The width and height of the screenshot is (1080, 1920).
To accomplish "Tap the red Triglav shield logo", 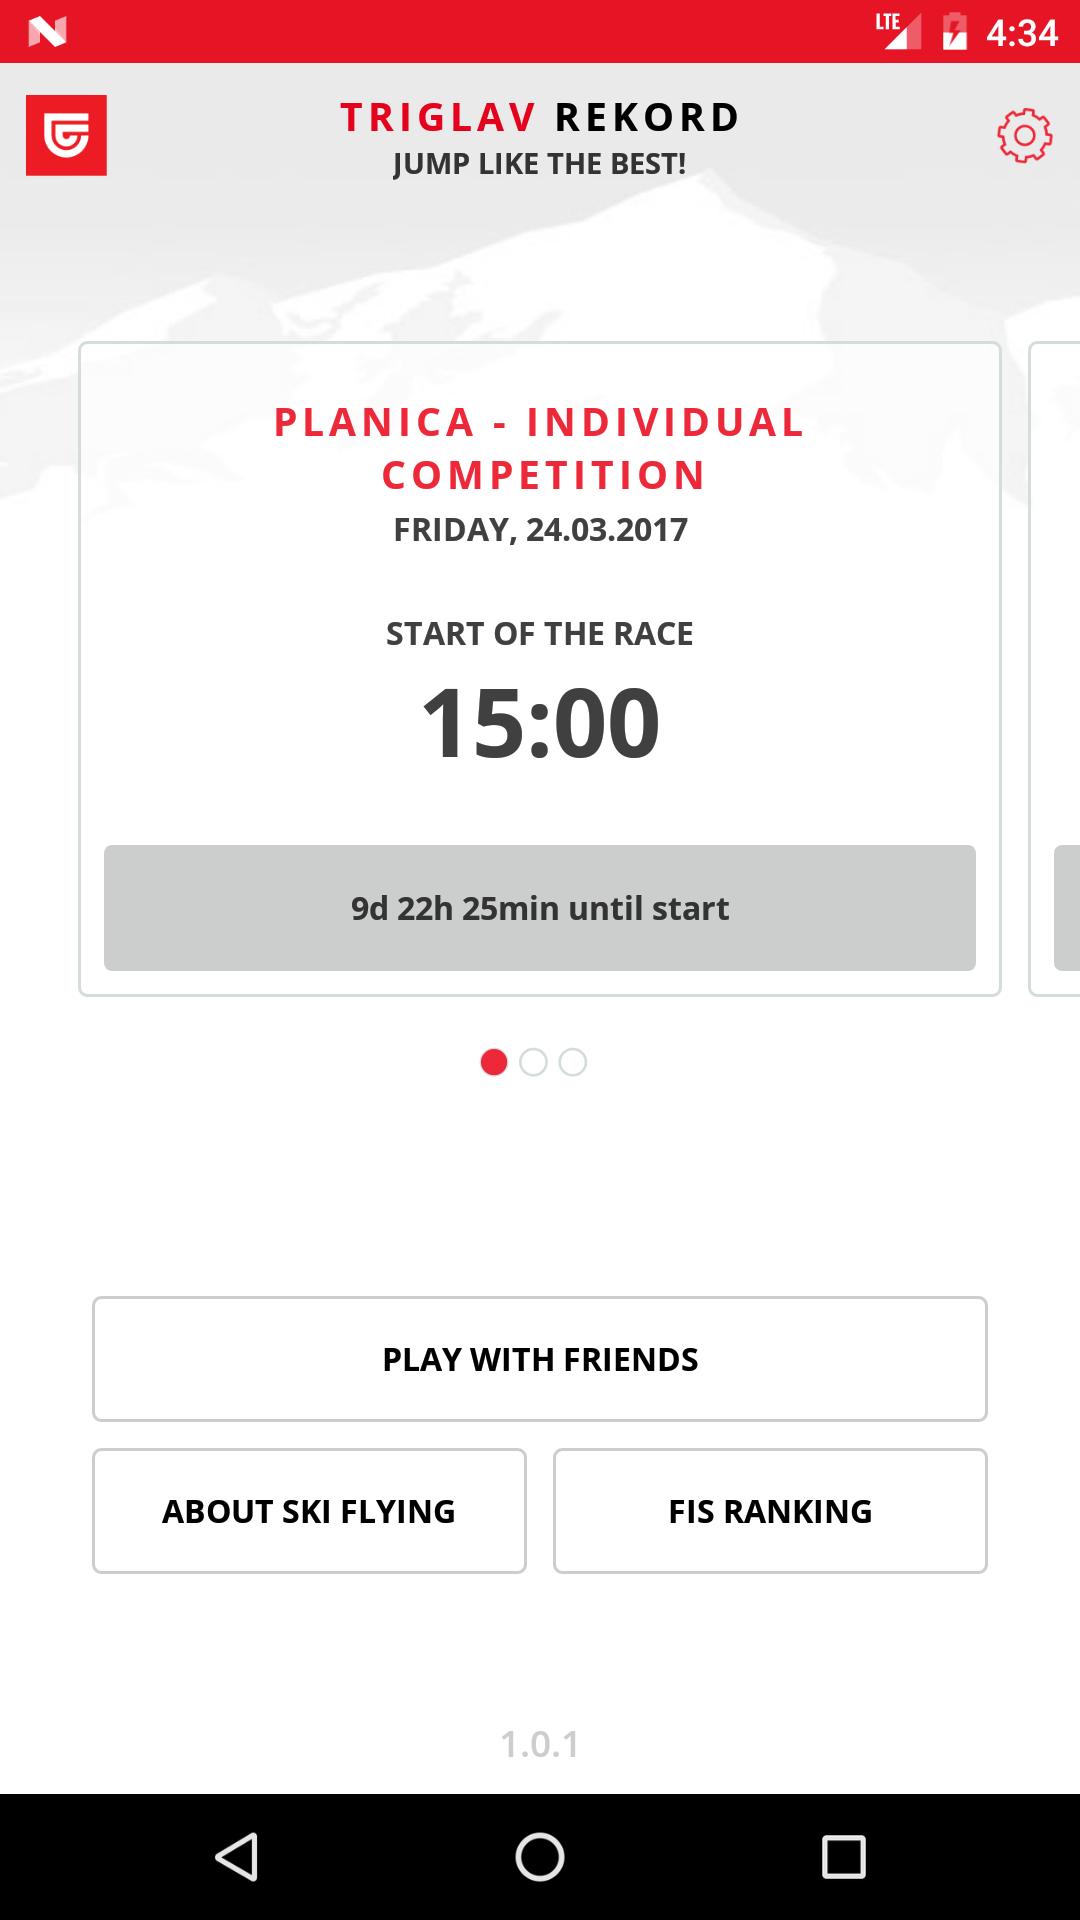I will pyautogui.click(x=66, y=135).
